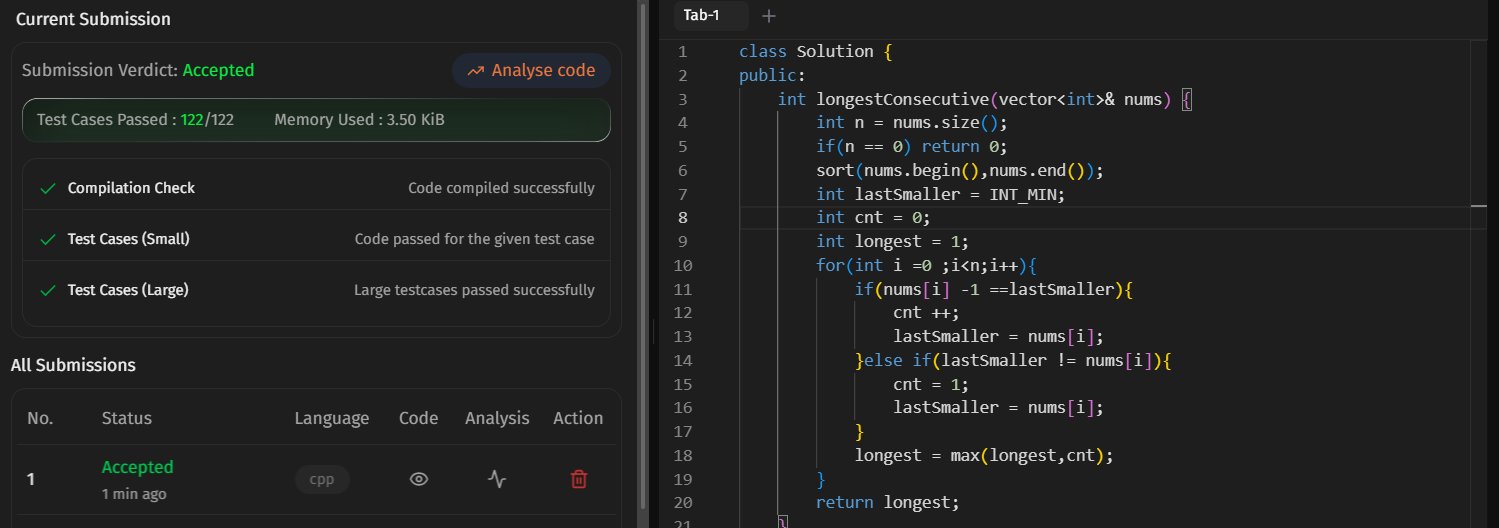Click the Analysis column header
The image size is (1499, 528).
(497, 418)
